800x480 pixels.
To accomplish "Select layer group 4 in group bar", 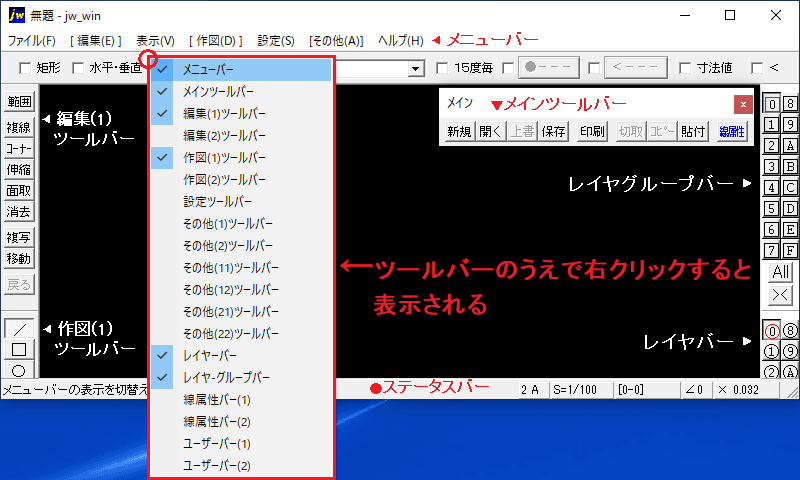I will tap(771, 187).
